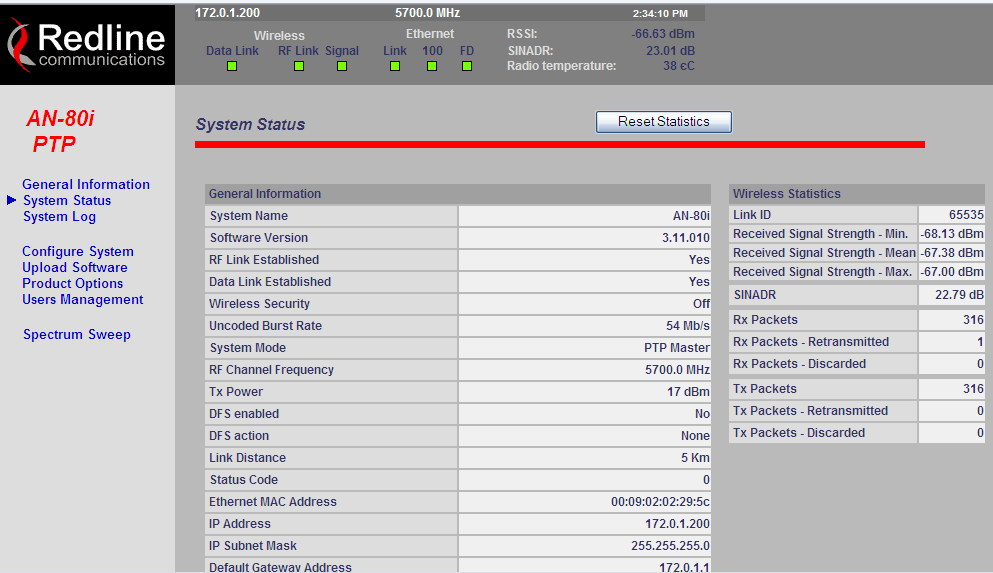The width and height of the screenshot is (993, 573).
Task: Click the IP Address value 172.0.1.200
Action: pos(677,524)
